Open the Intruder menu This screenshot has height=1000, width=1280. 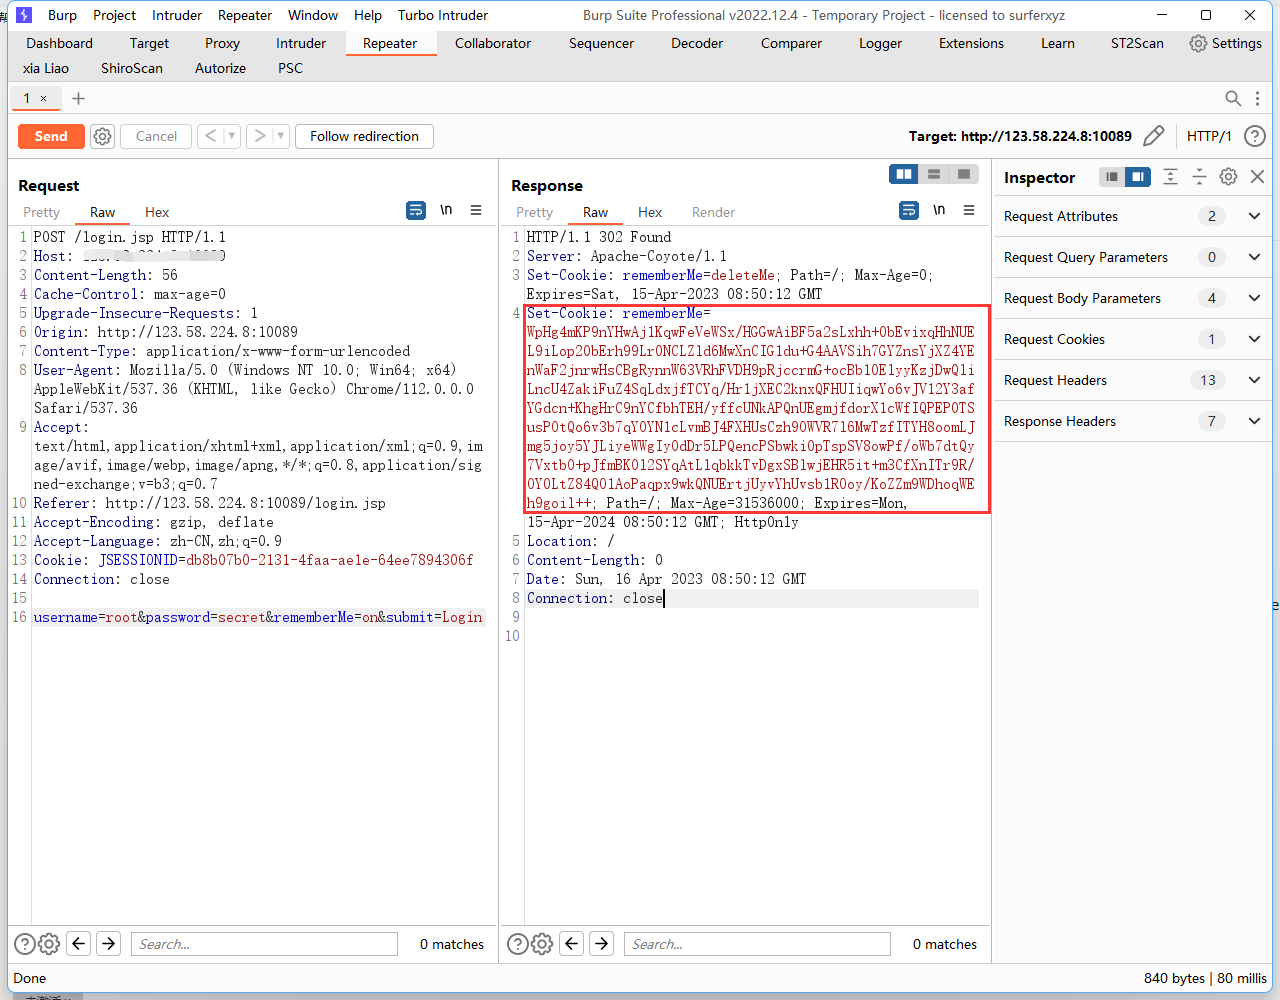click(x=177, y=15)
